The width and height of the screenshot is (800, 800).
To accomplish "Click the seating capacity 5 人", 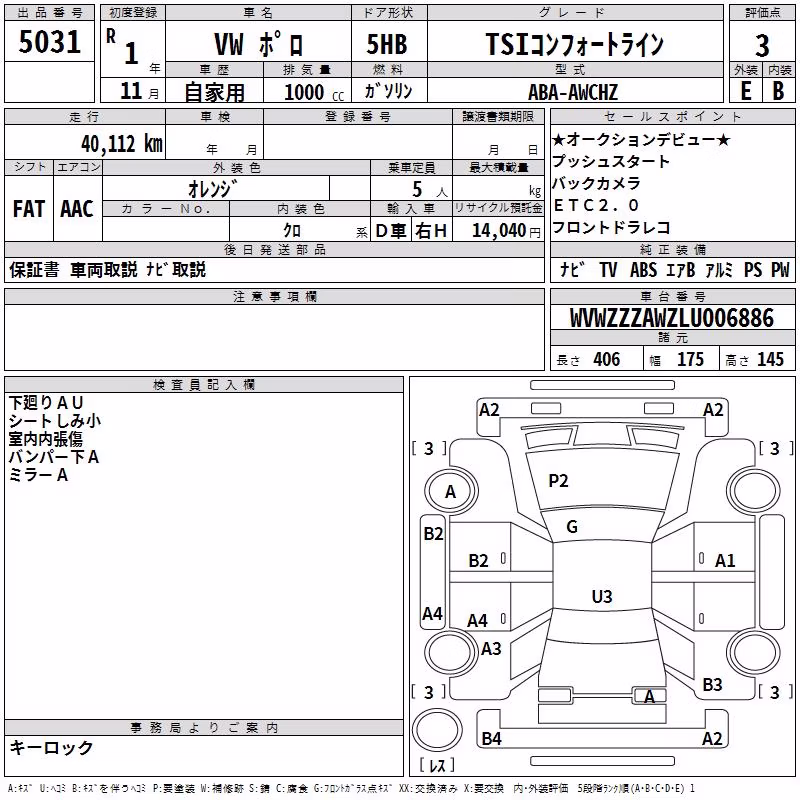I will (430, 190).
